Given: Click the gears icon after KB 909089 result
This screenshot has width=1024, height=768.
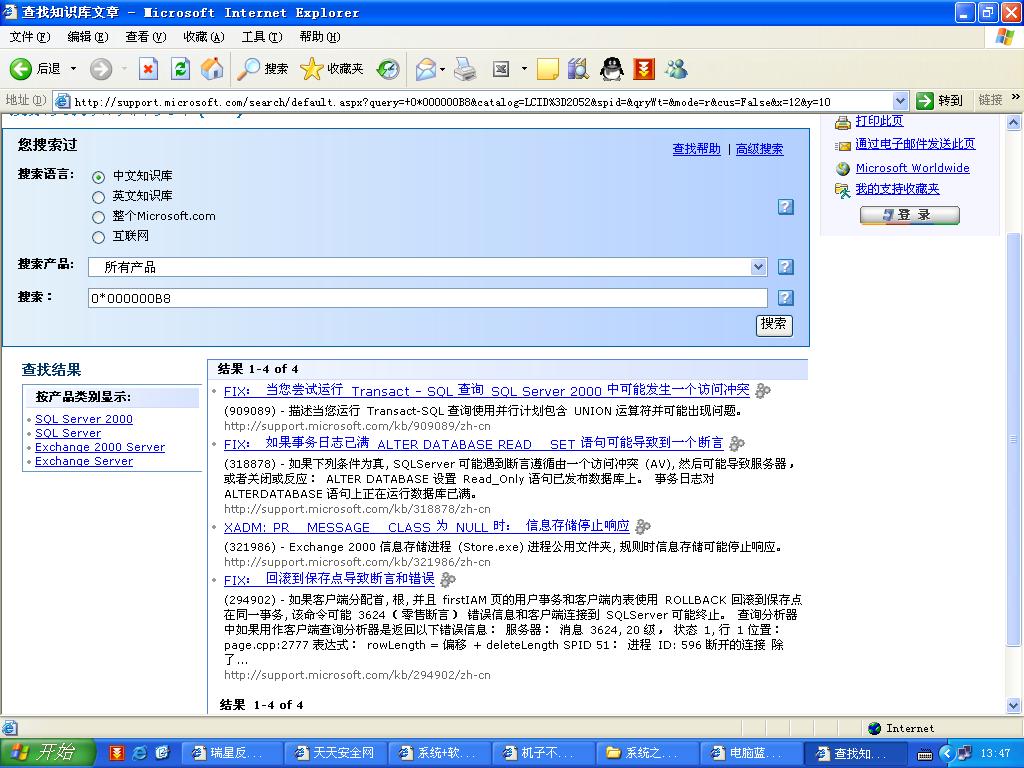Looking at the screenshot, I should point(763,391).
